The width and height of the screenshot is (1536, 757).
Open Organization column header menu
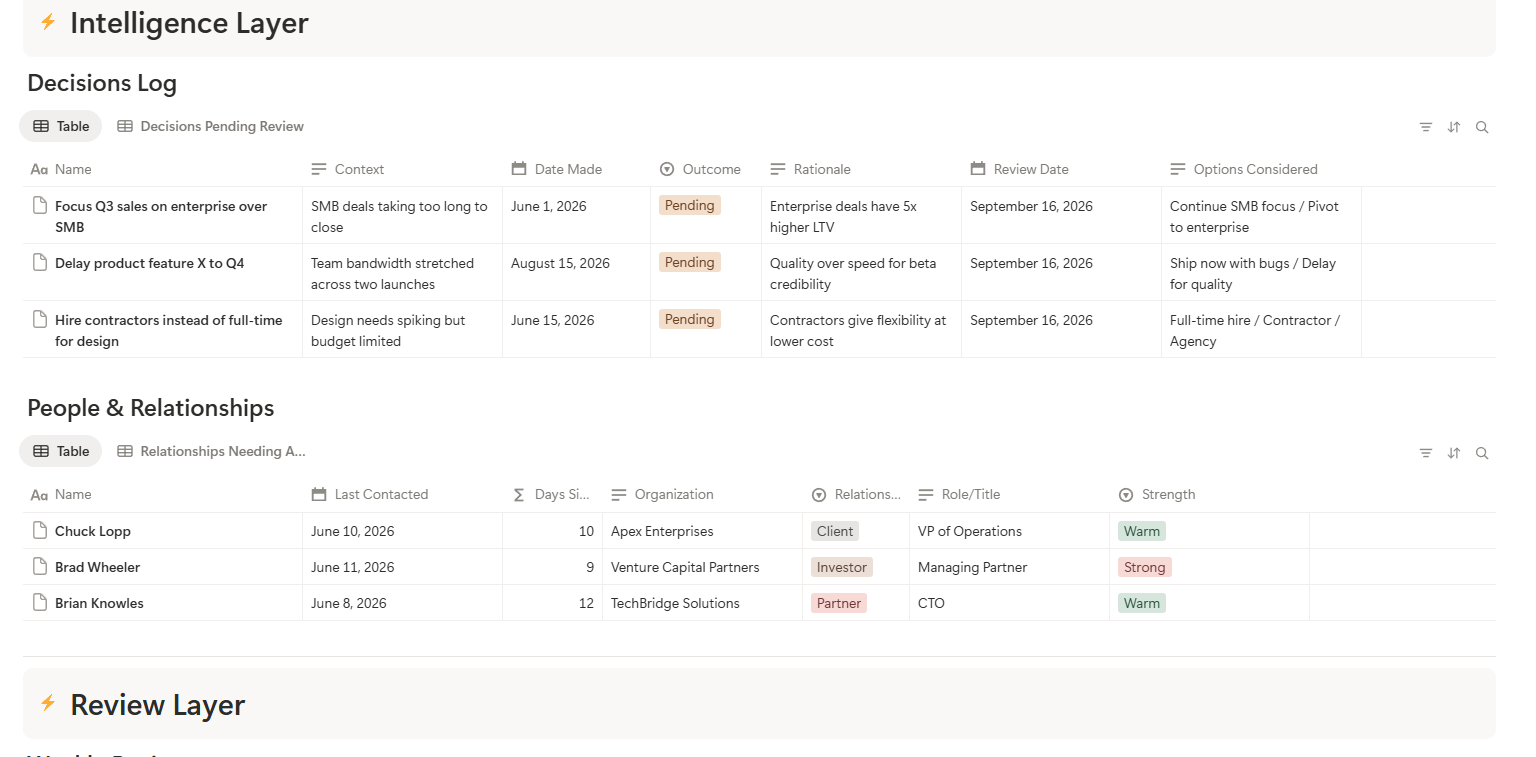[702, 494]
